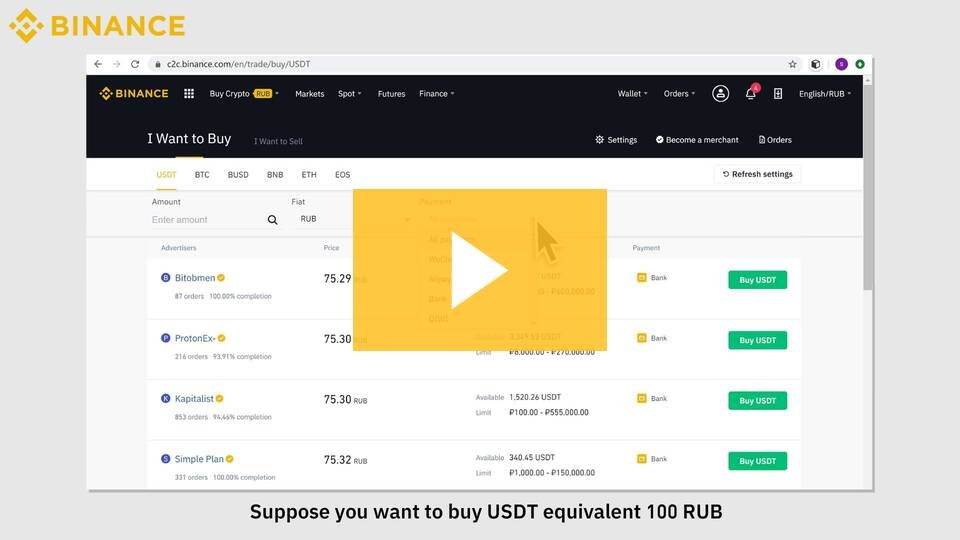Click ProtonEx advertiser avatar icon

pyautogui.click(x=165, y=338)
